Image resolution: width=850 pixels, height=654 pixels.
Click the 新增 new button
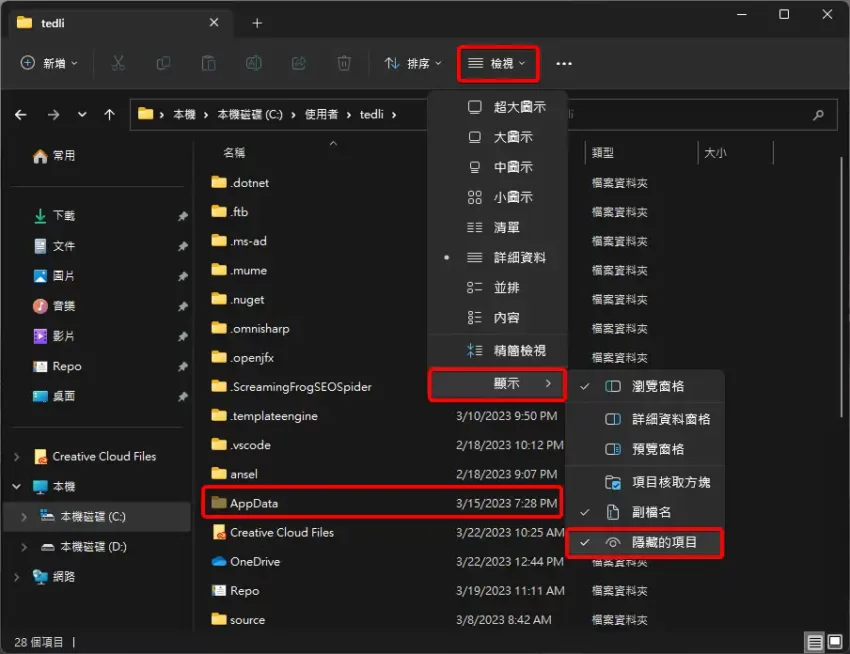[x=48, y=64]
